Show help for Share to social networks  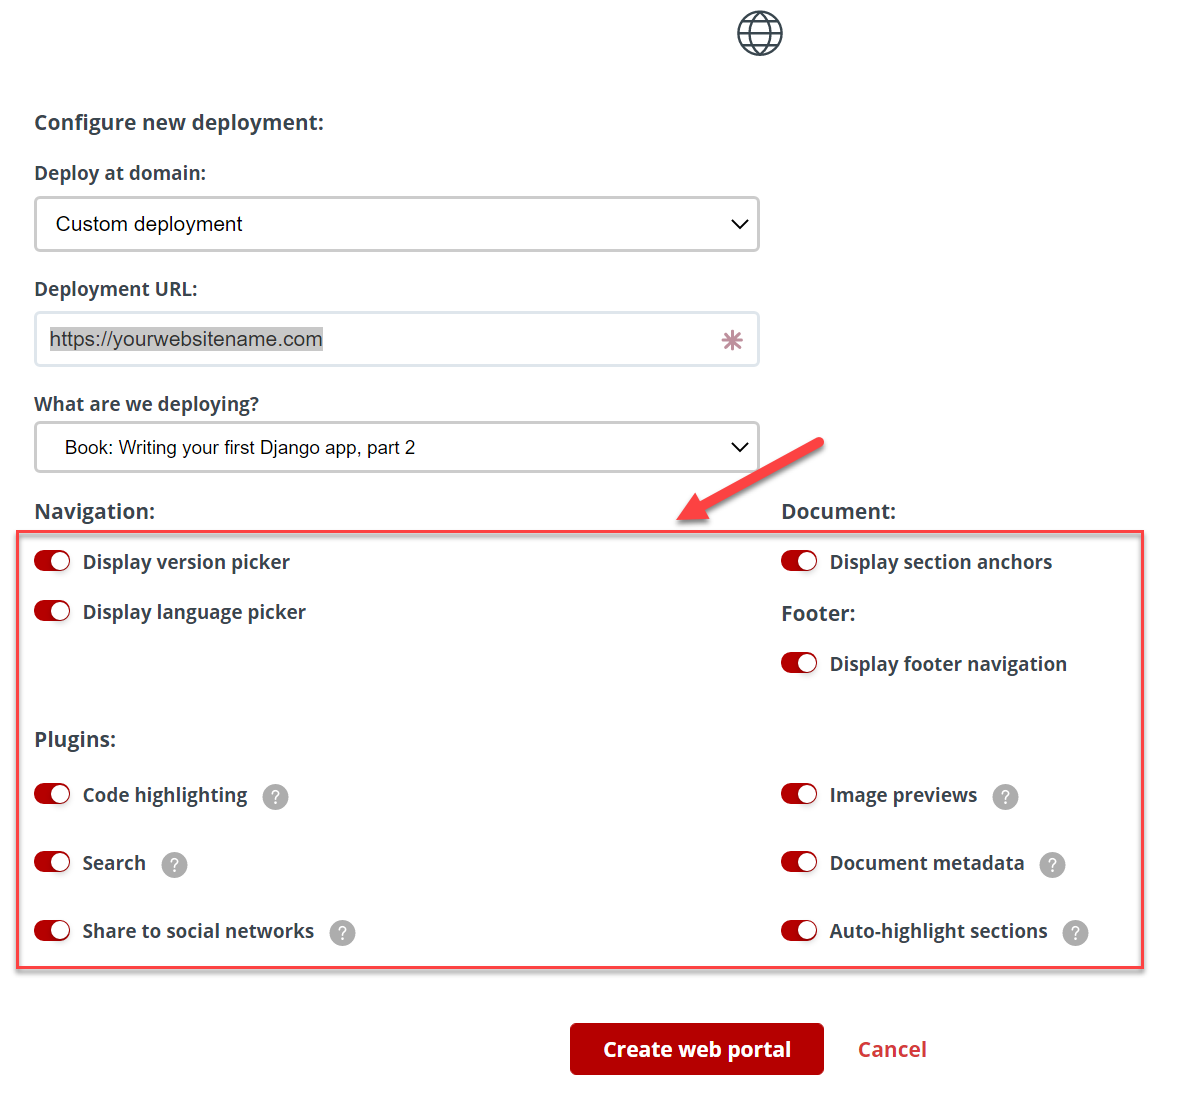pos(342,932)
